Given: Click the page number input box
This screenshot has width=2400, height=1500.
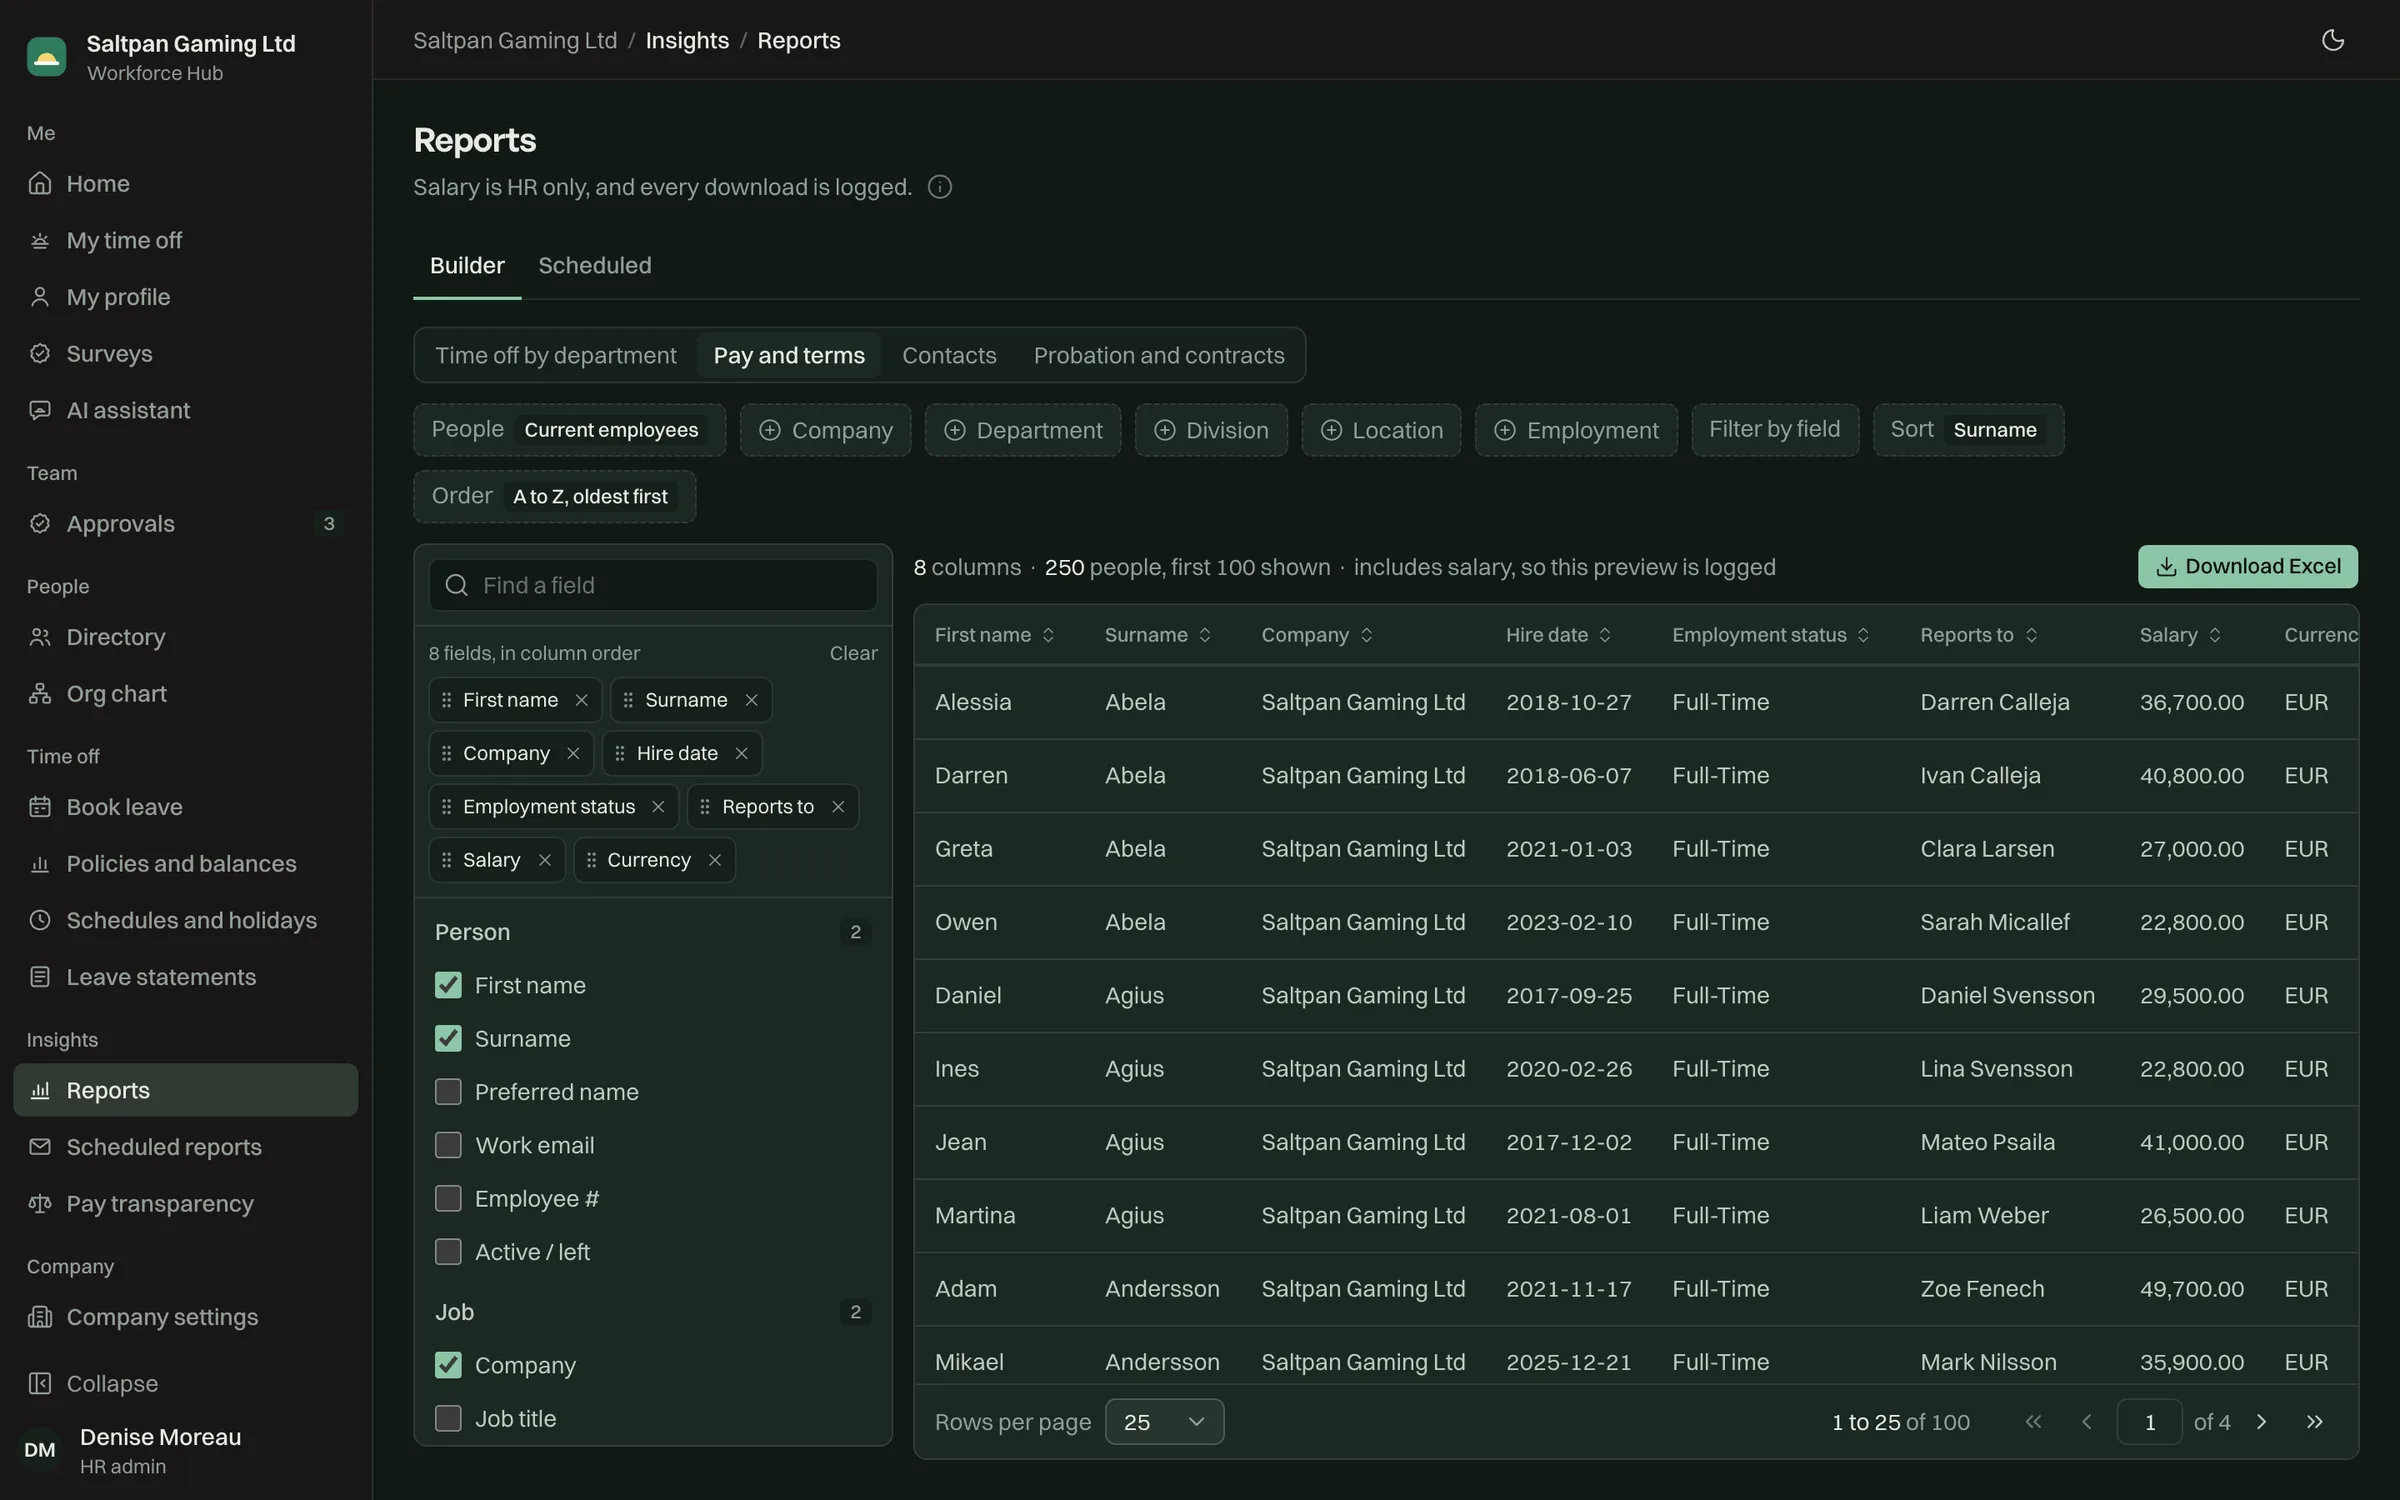Looking at the screenshot, I should [x=2148, y=1421].
